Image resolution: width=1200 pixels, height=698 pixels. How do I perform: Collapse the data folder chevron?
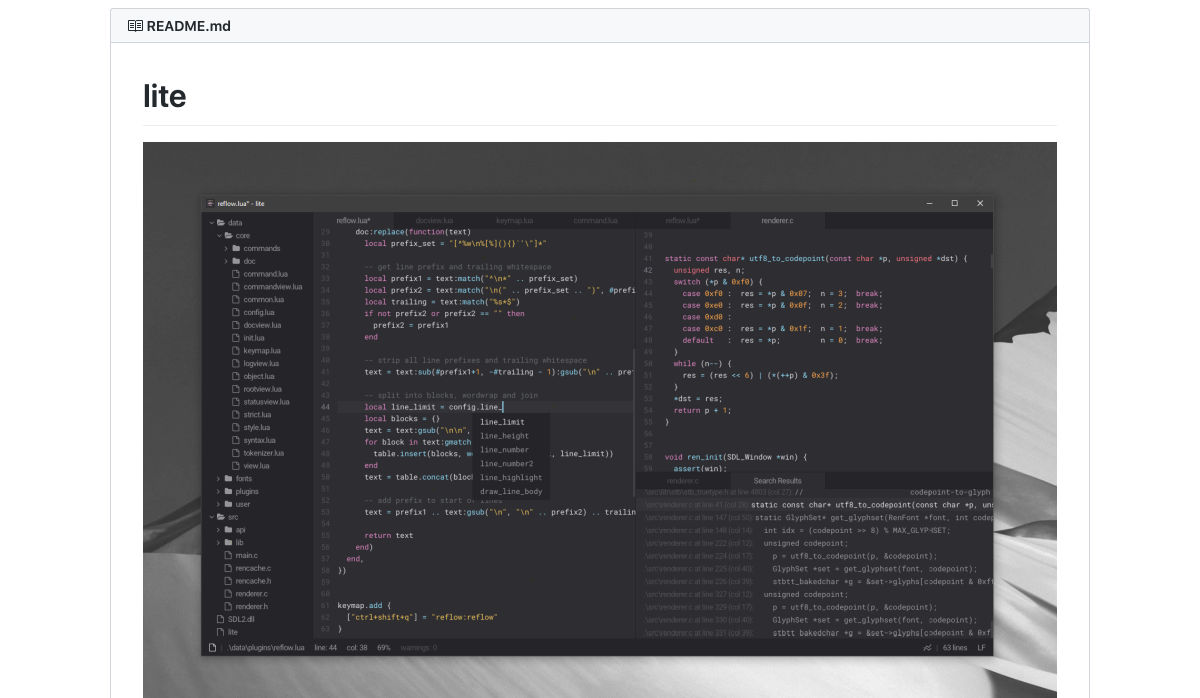[211, 223]
